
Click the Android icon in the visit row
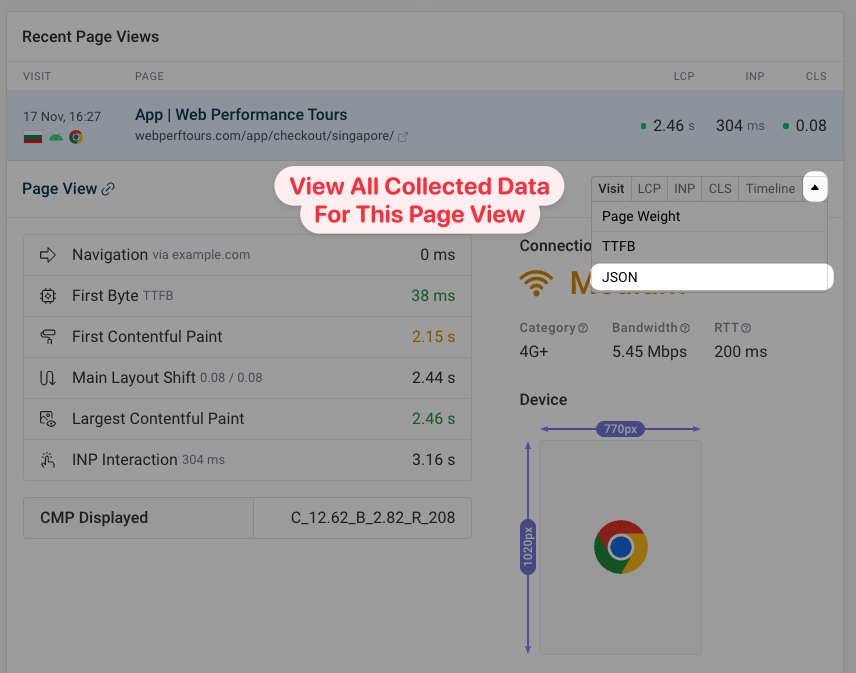55,137
